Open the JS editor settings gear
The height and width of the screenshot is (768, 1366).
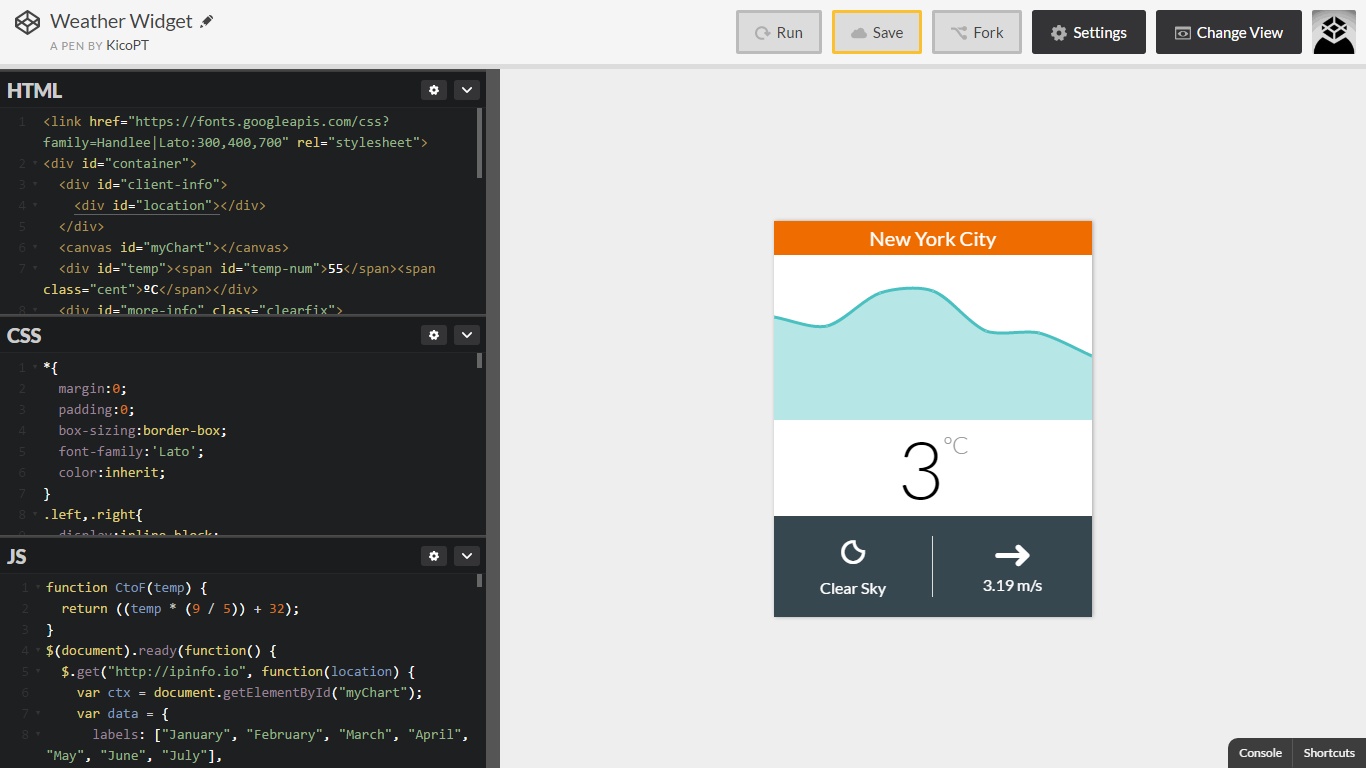[x=434, y=556]
